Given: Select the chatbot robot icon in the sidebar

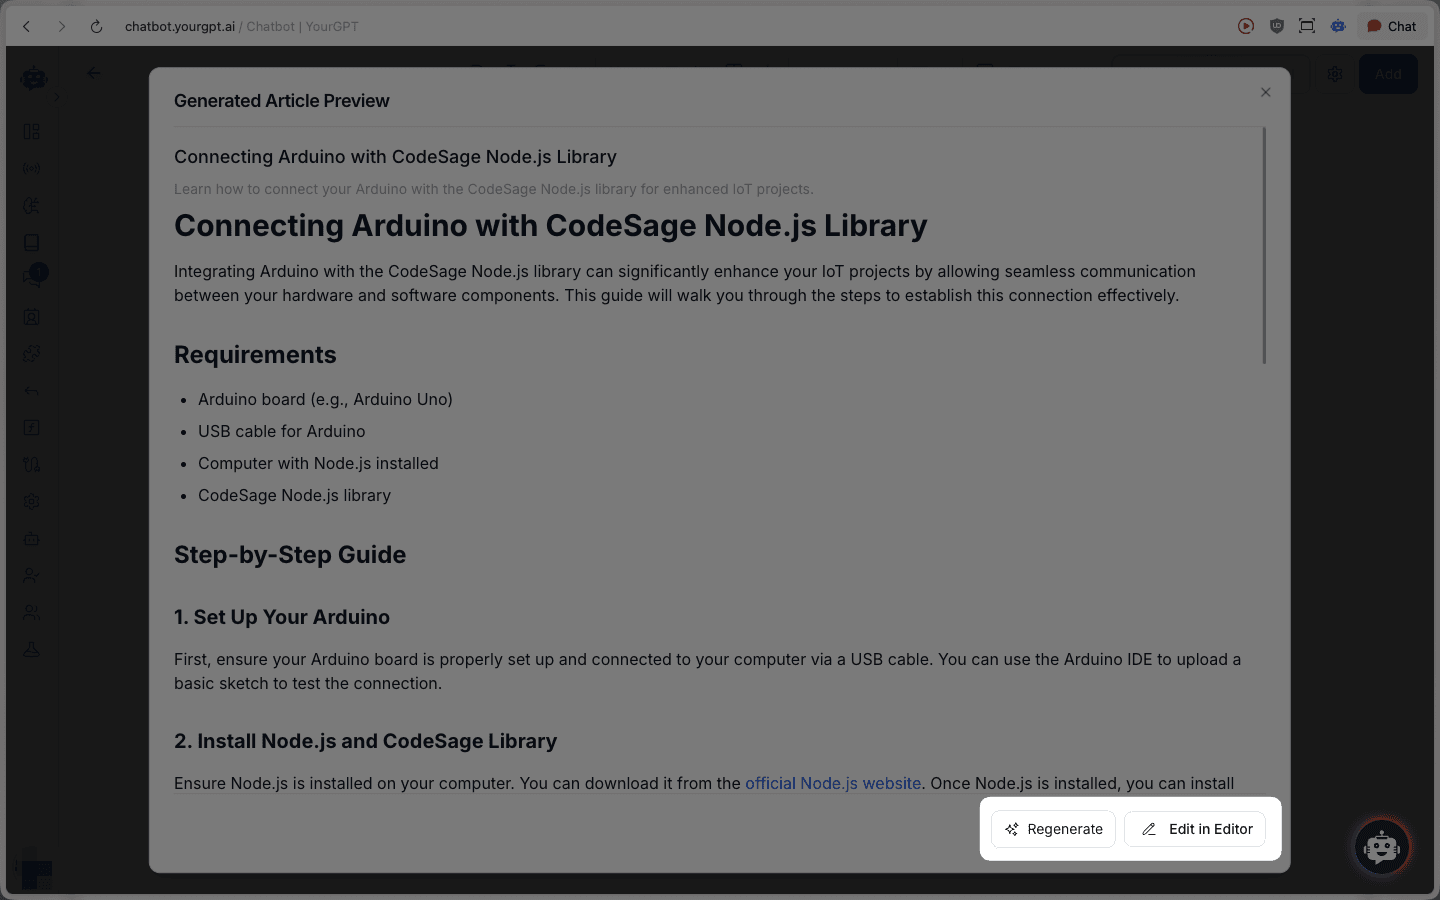Looking at the screenshot, I should point(31,538).
